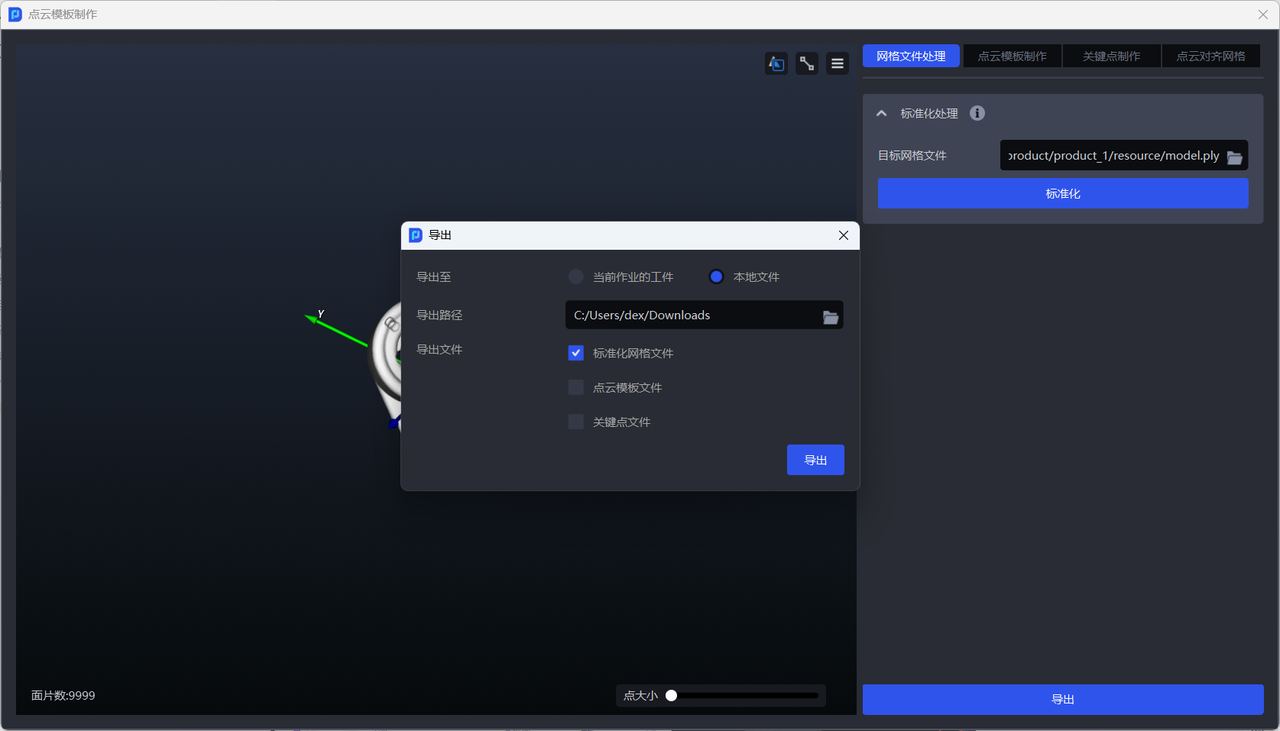
Task: Open the 关键点制作 tab
Action: point(1111,56)
